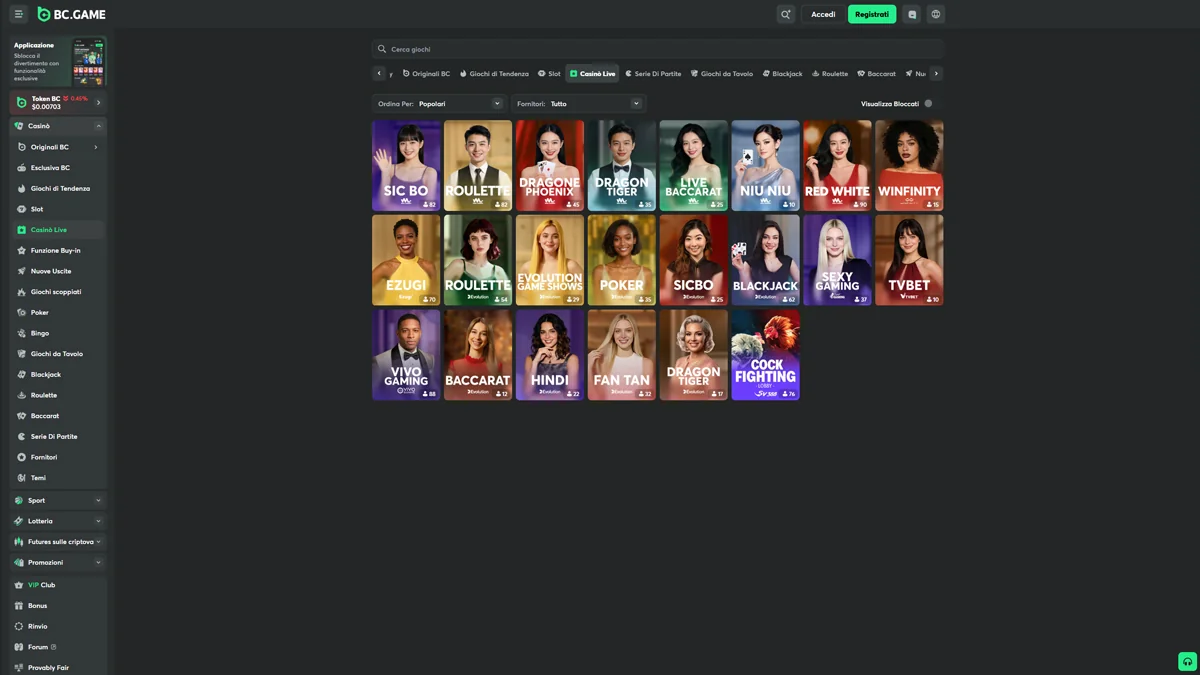The height and width of the screenshot is (675, 1200).
Task: Open the search icon in header
Action: click(786, 14)
